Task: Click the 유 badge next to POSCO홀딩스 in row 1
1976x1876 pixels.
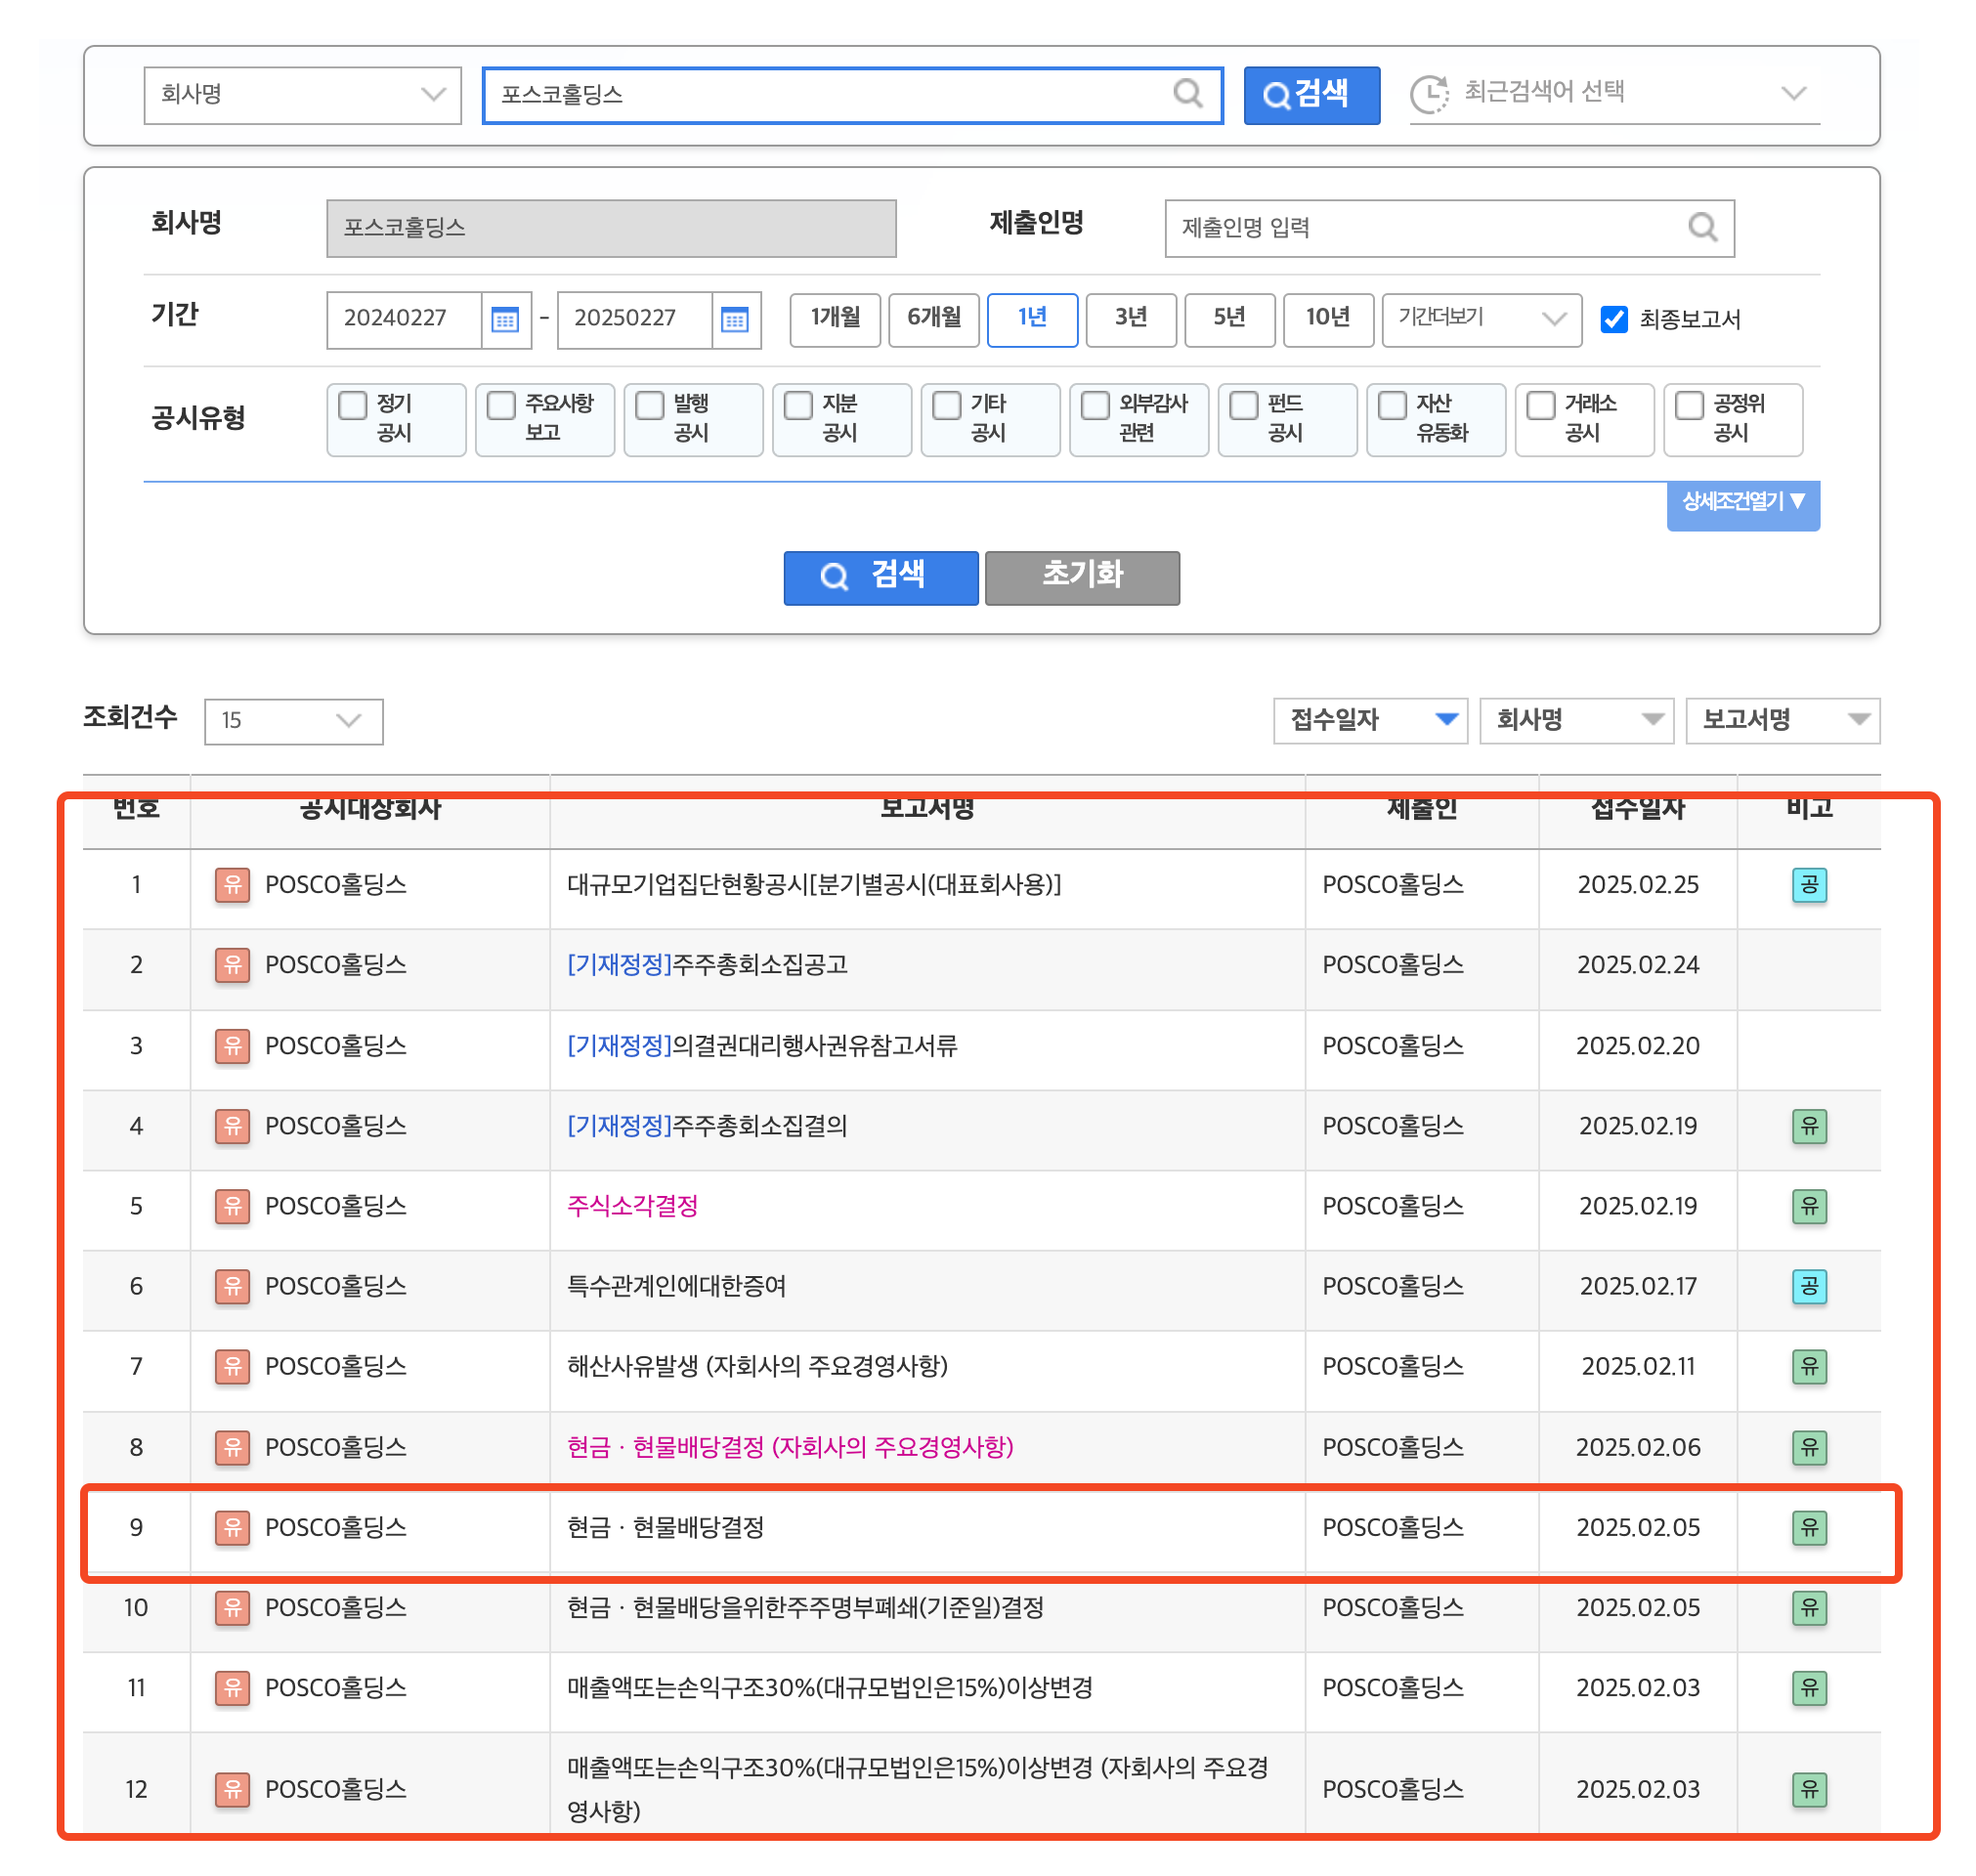Action: [231, 886]
